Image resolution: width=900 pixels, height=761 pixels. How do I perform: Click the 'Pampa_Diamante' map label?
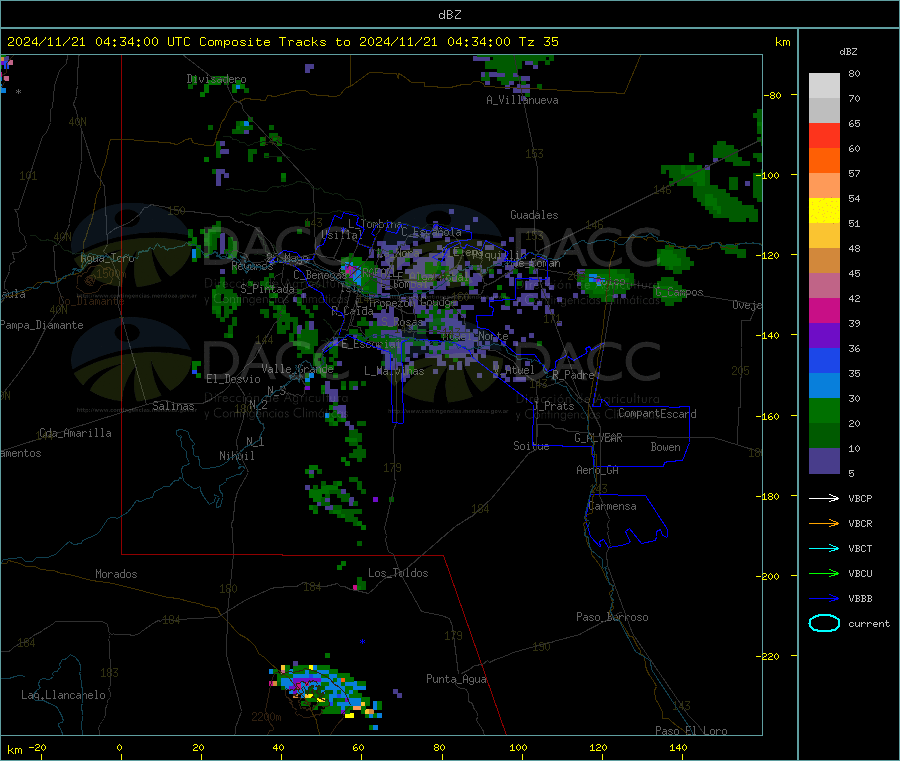(x=42, y=325)
